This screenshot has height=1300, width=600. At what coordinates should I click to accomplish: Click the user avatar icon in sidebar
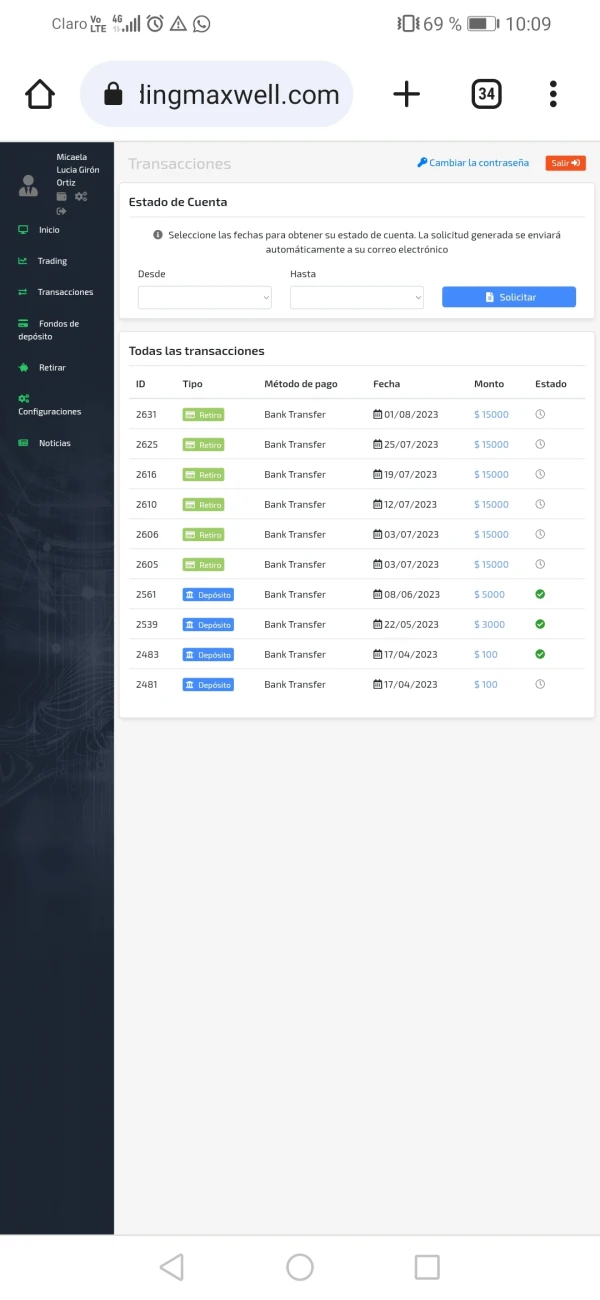(x=28, y=185)
